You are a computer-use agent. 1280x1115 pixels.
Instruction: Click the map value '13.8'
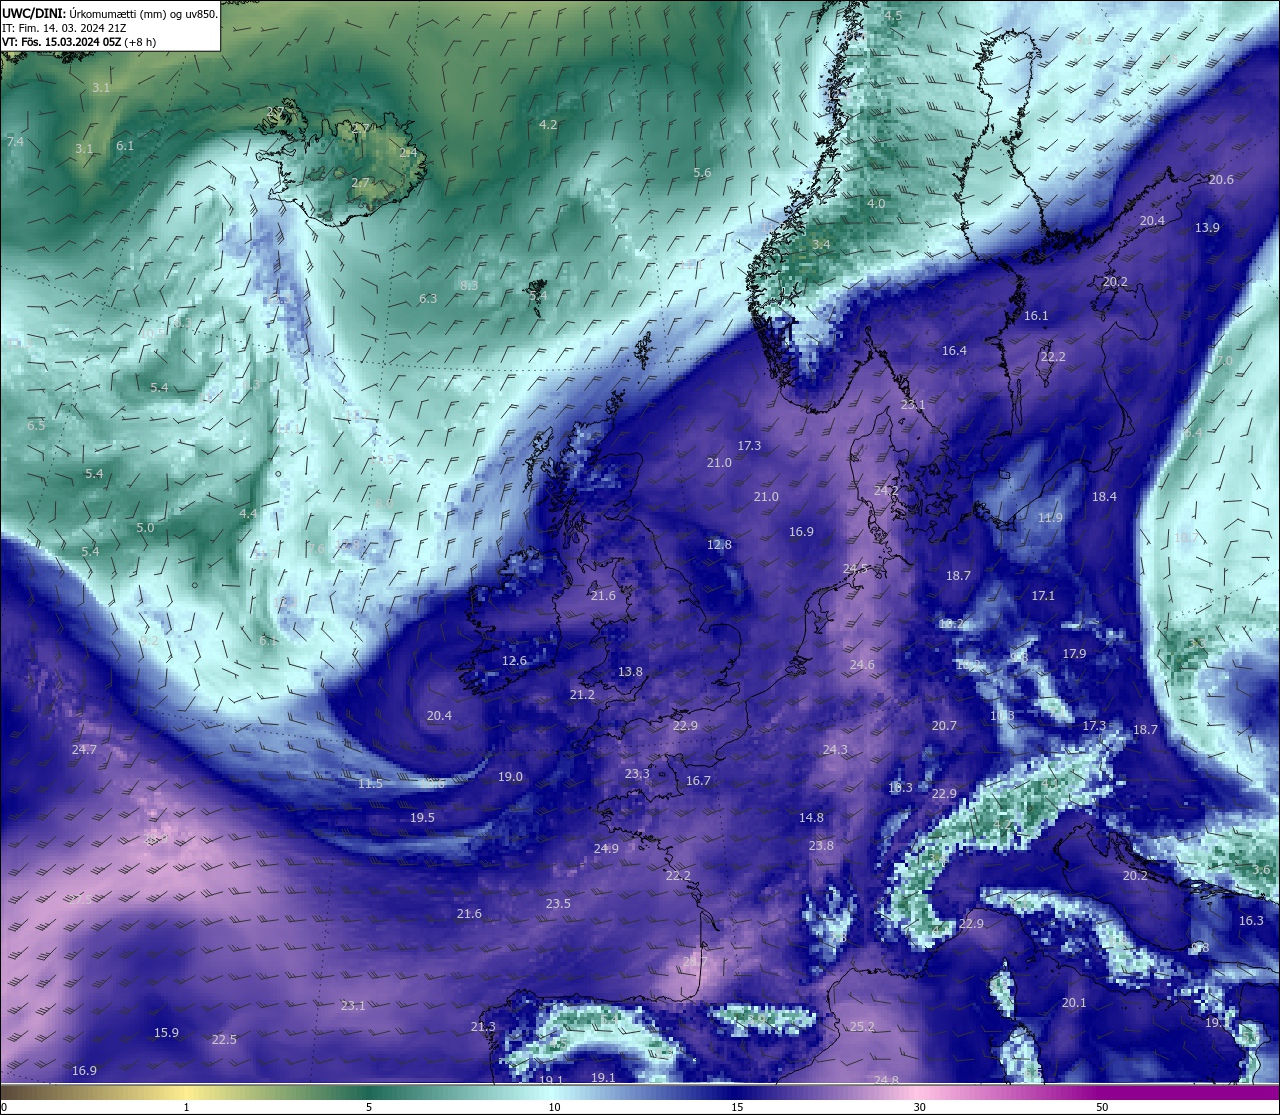point(630,671)
